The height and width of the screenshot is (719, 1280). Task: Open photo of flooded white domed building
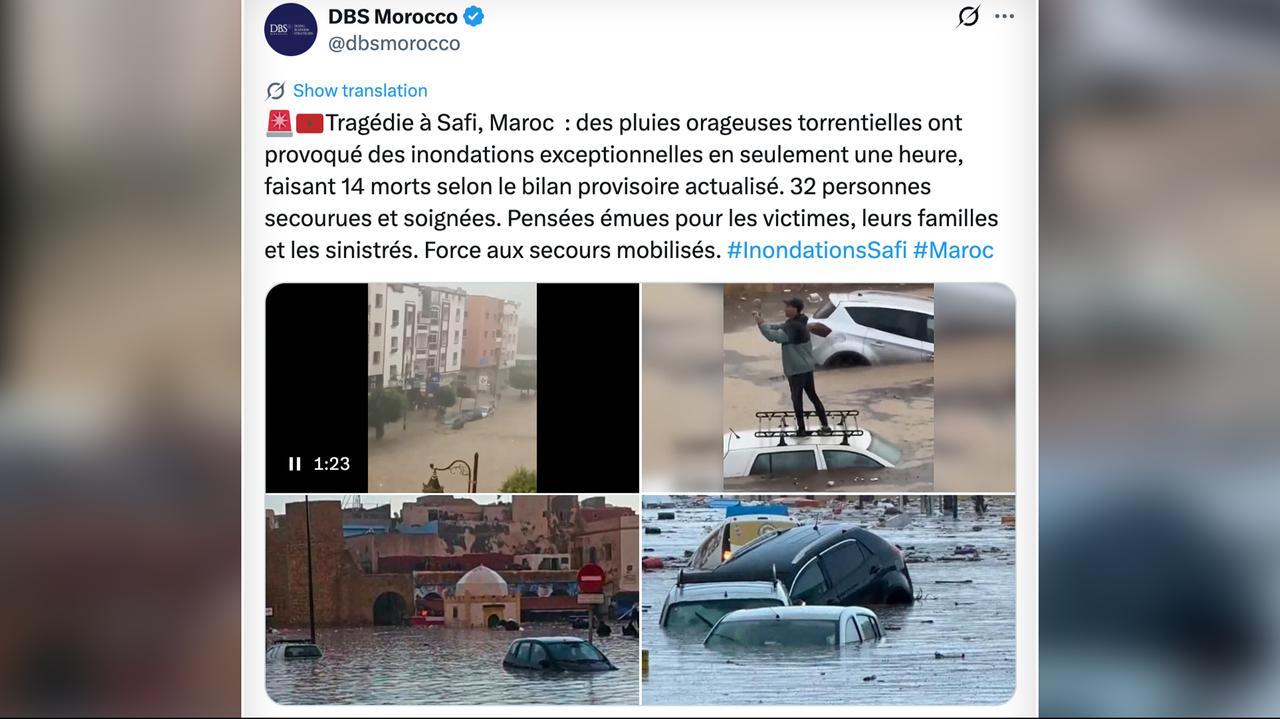click(452, 600)
